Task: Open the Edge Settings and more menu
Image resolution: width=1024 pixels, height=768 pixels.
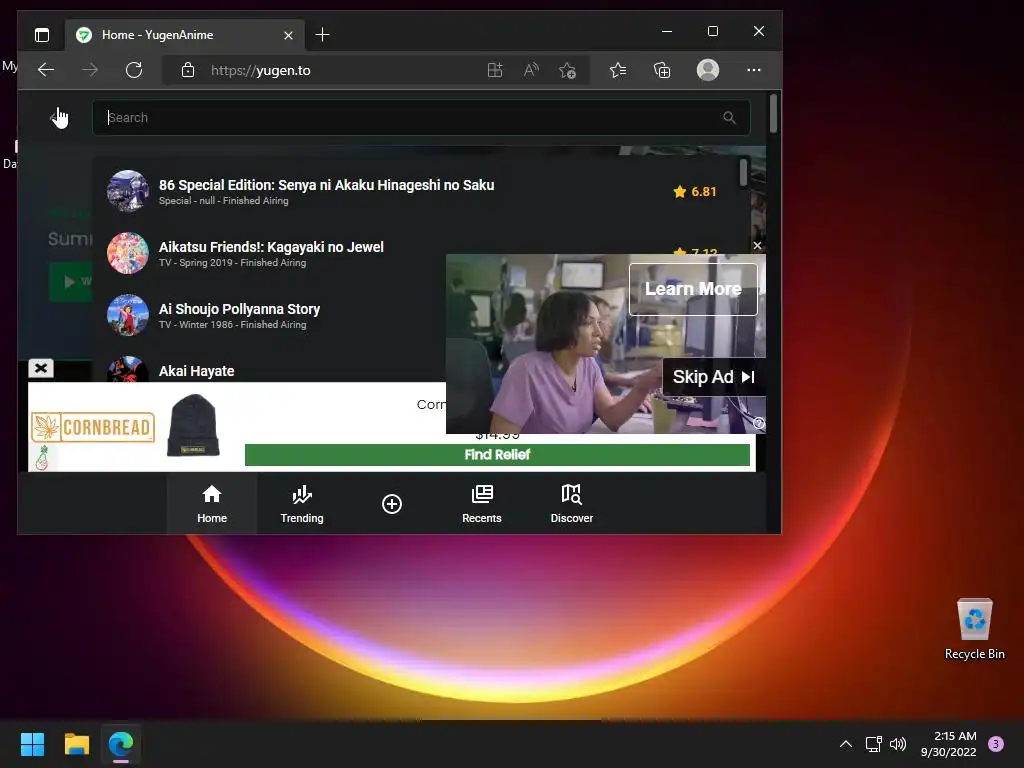Action: click(754, 70)
